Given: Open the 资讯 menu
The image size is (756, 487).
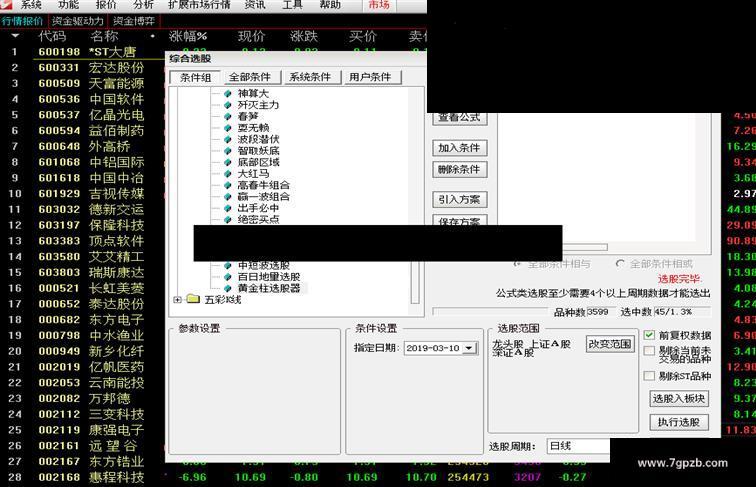Looking at the screenshot, I should 255,5.
